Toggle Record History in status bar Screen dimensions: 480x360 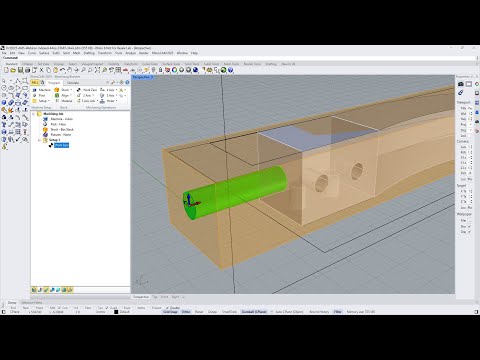pos(319,312)
